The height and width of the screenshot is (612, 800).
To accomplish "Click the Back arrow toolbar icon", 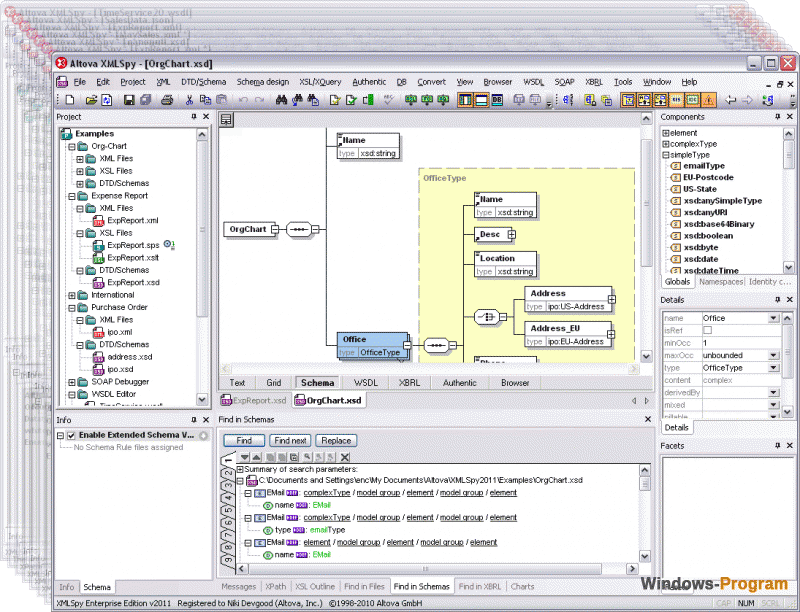I will coord(731,100).
